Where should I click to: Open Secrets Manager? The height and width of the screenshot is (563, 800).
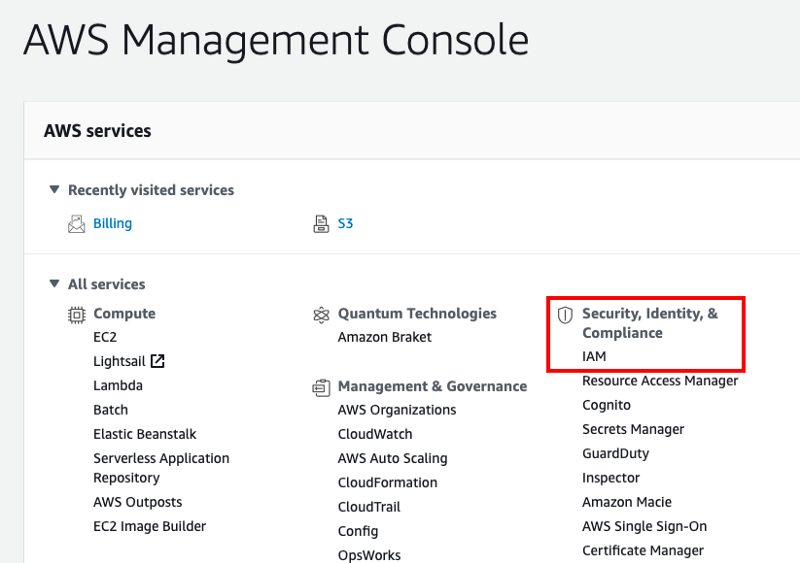coord(633,429)
